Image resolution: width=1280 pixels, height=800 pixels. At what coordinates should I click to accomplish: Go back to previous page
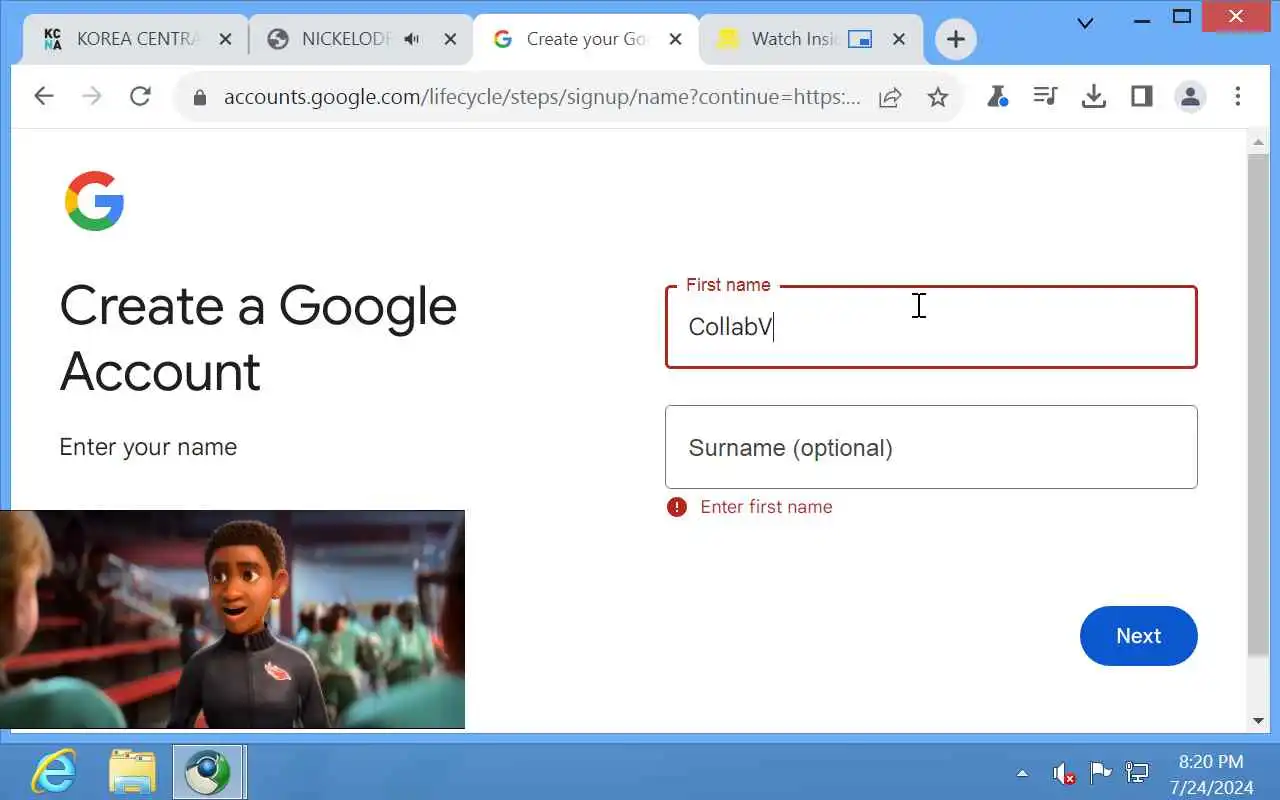tap(43, 96)
